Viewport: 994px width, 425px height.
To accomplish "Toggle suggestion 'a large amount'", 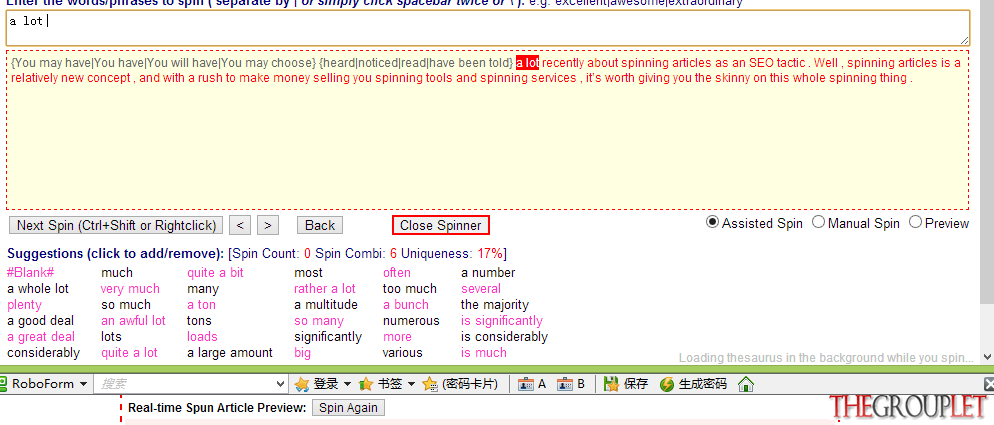I will coord(230,353).
